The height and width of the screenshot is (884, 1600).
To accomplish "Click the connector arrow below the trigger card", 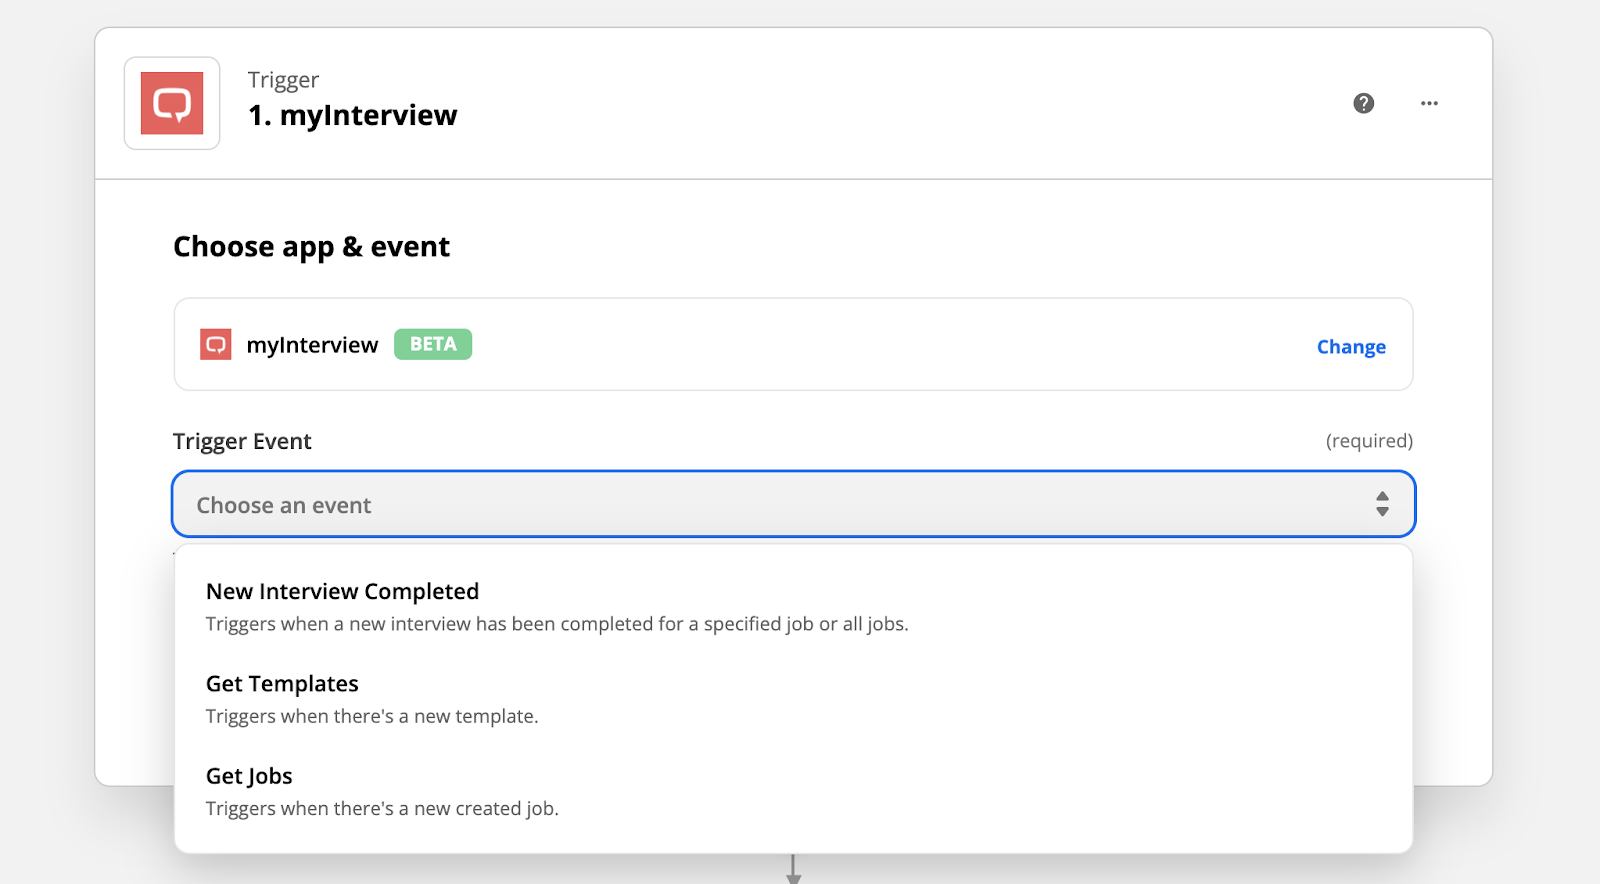I will (793, 868).
